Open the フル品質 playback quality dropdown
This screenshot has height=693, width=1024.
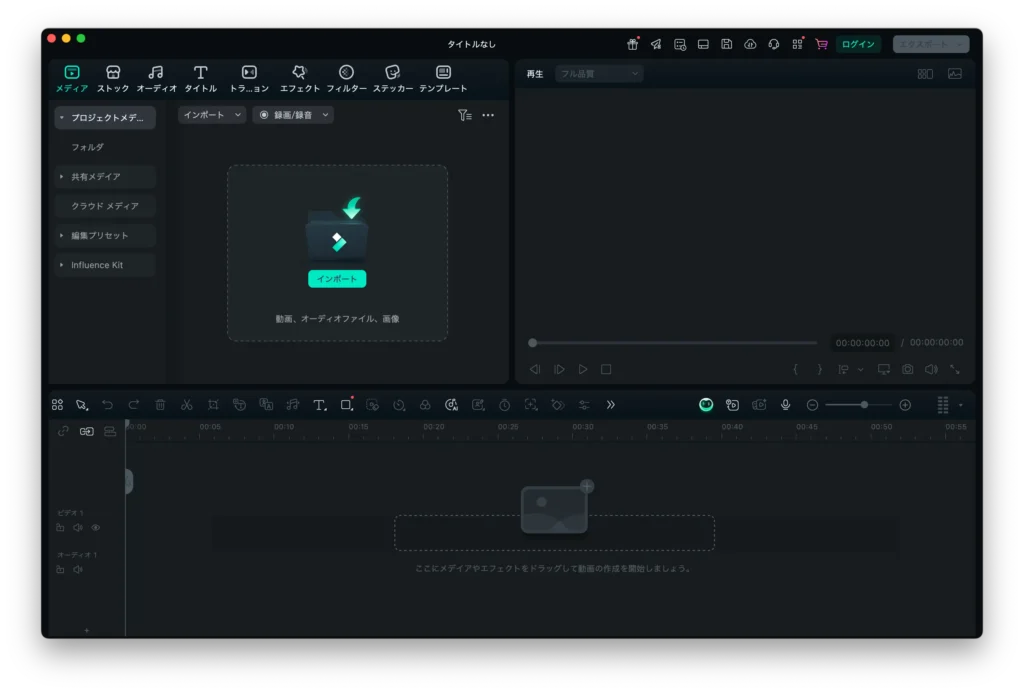pyautogui.click(x=599, y=74)
